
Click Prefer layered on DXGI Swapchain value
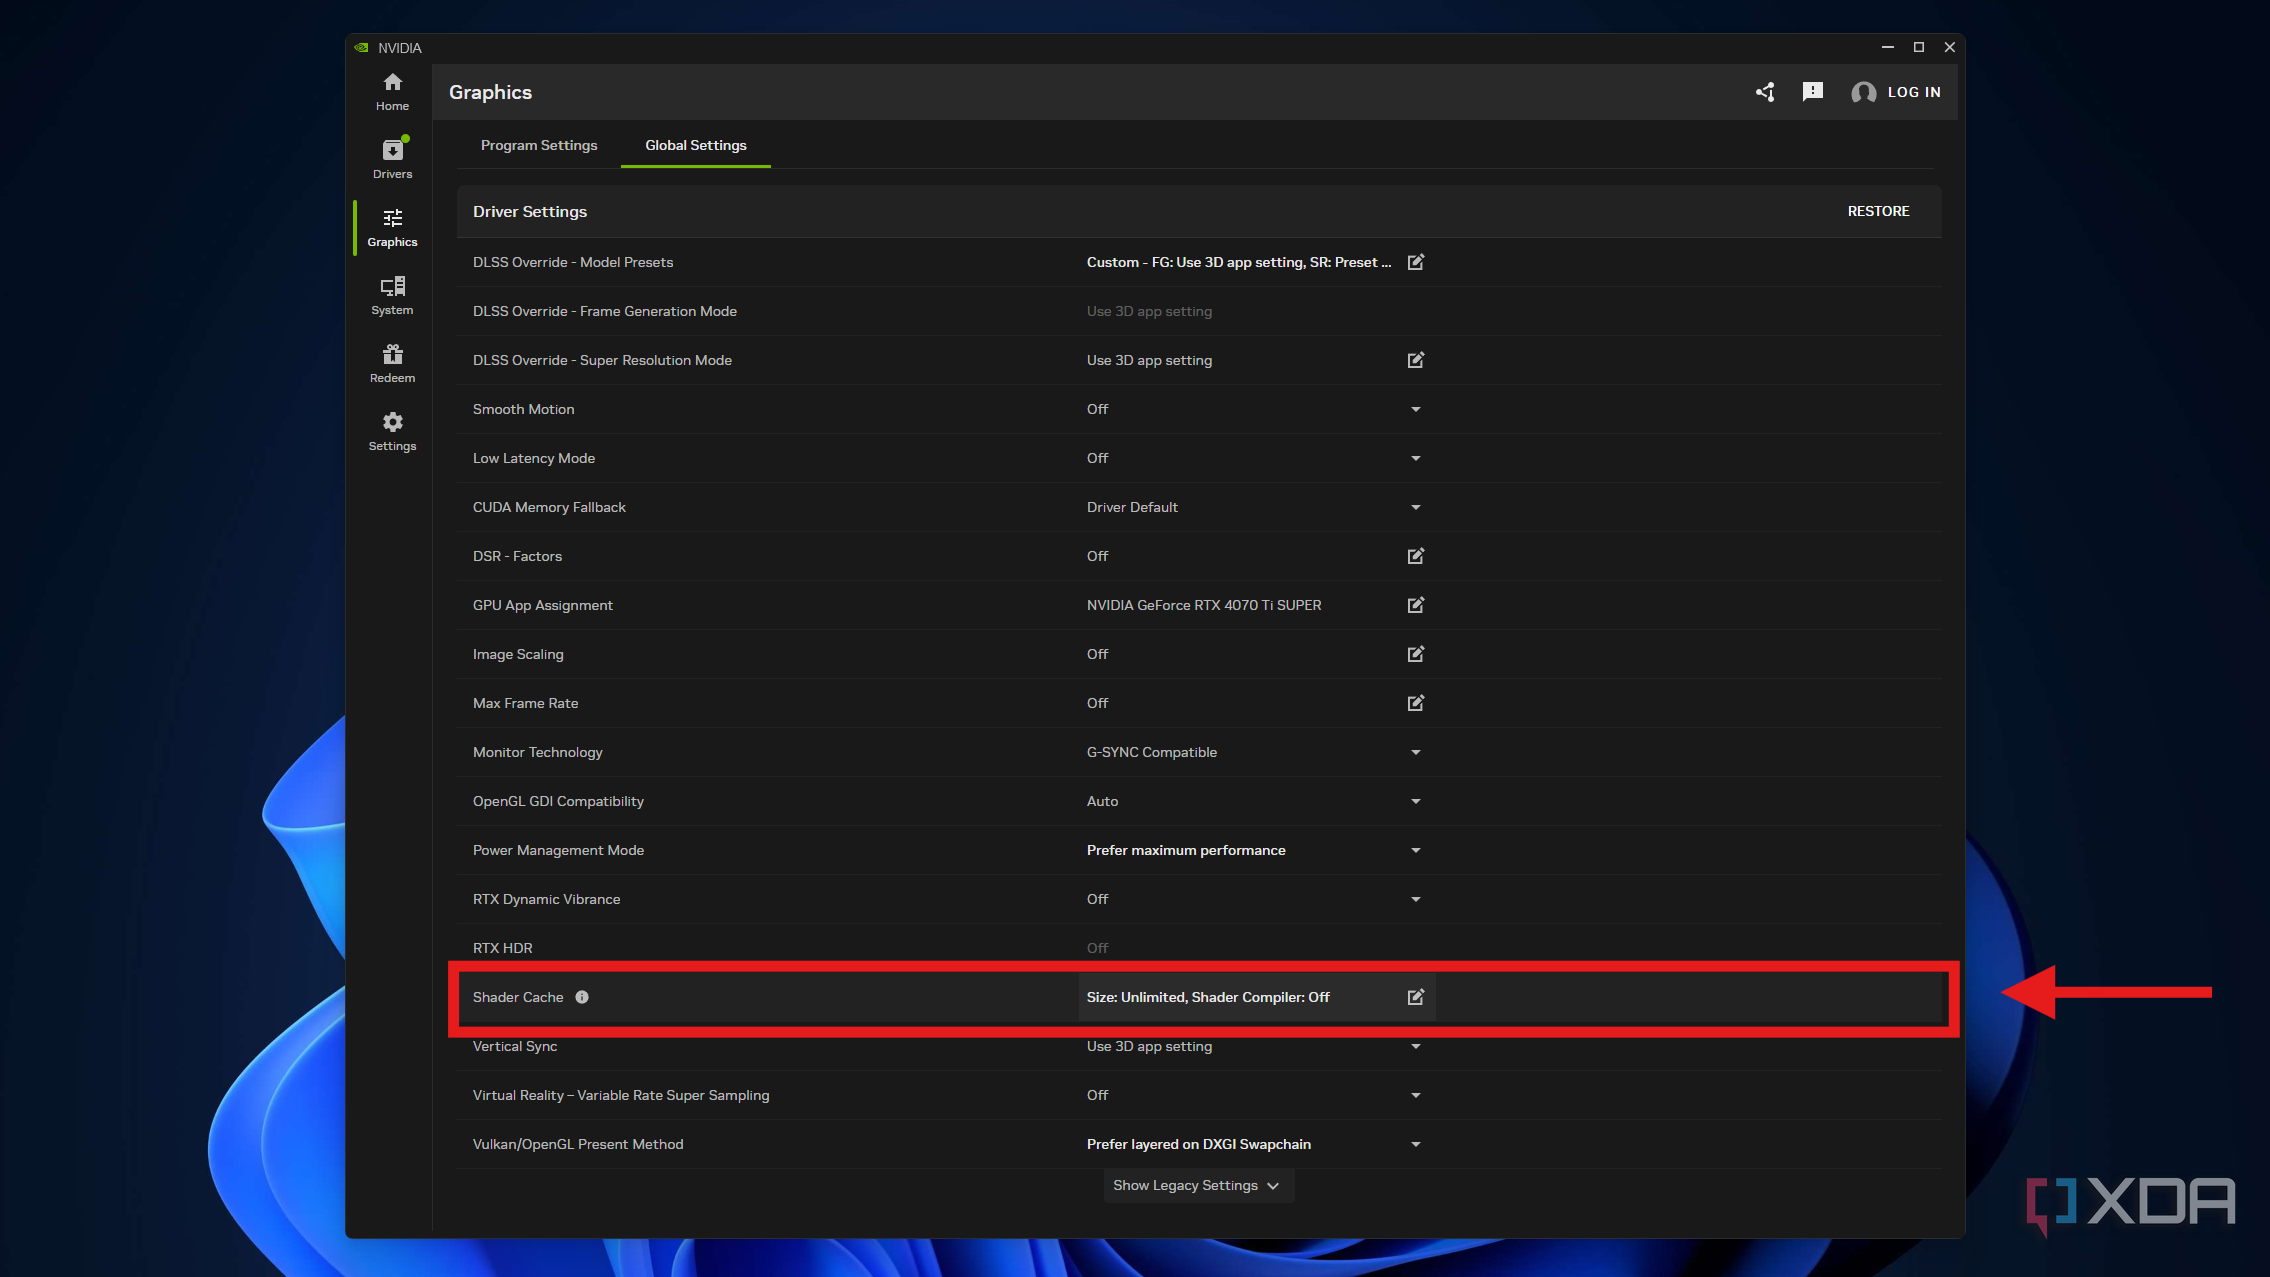point(1199,1144)
